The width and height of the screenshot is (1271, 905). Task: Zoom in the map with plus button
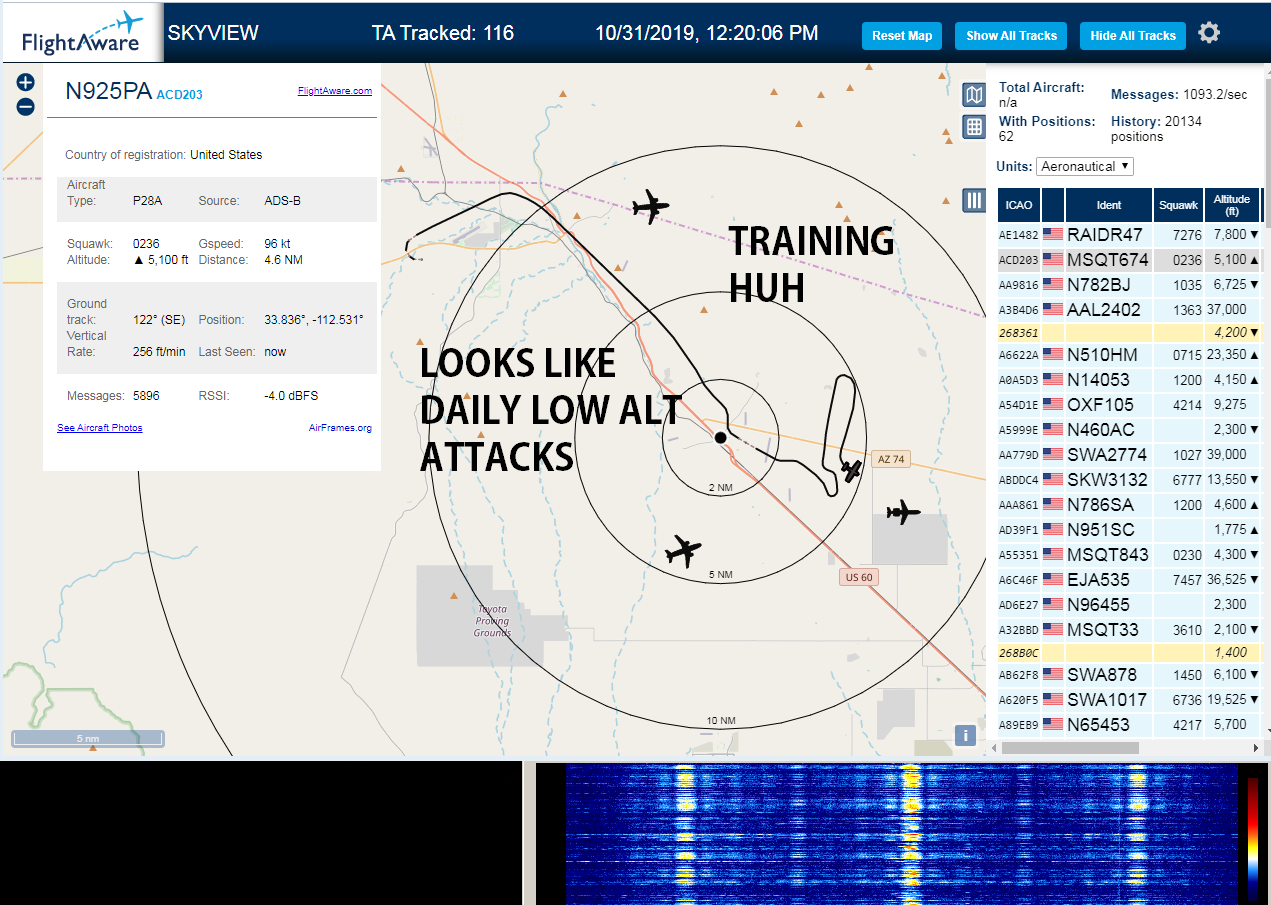coord(26,82)
